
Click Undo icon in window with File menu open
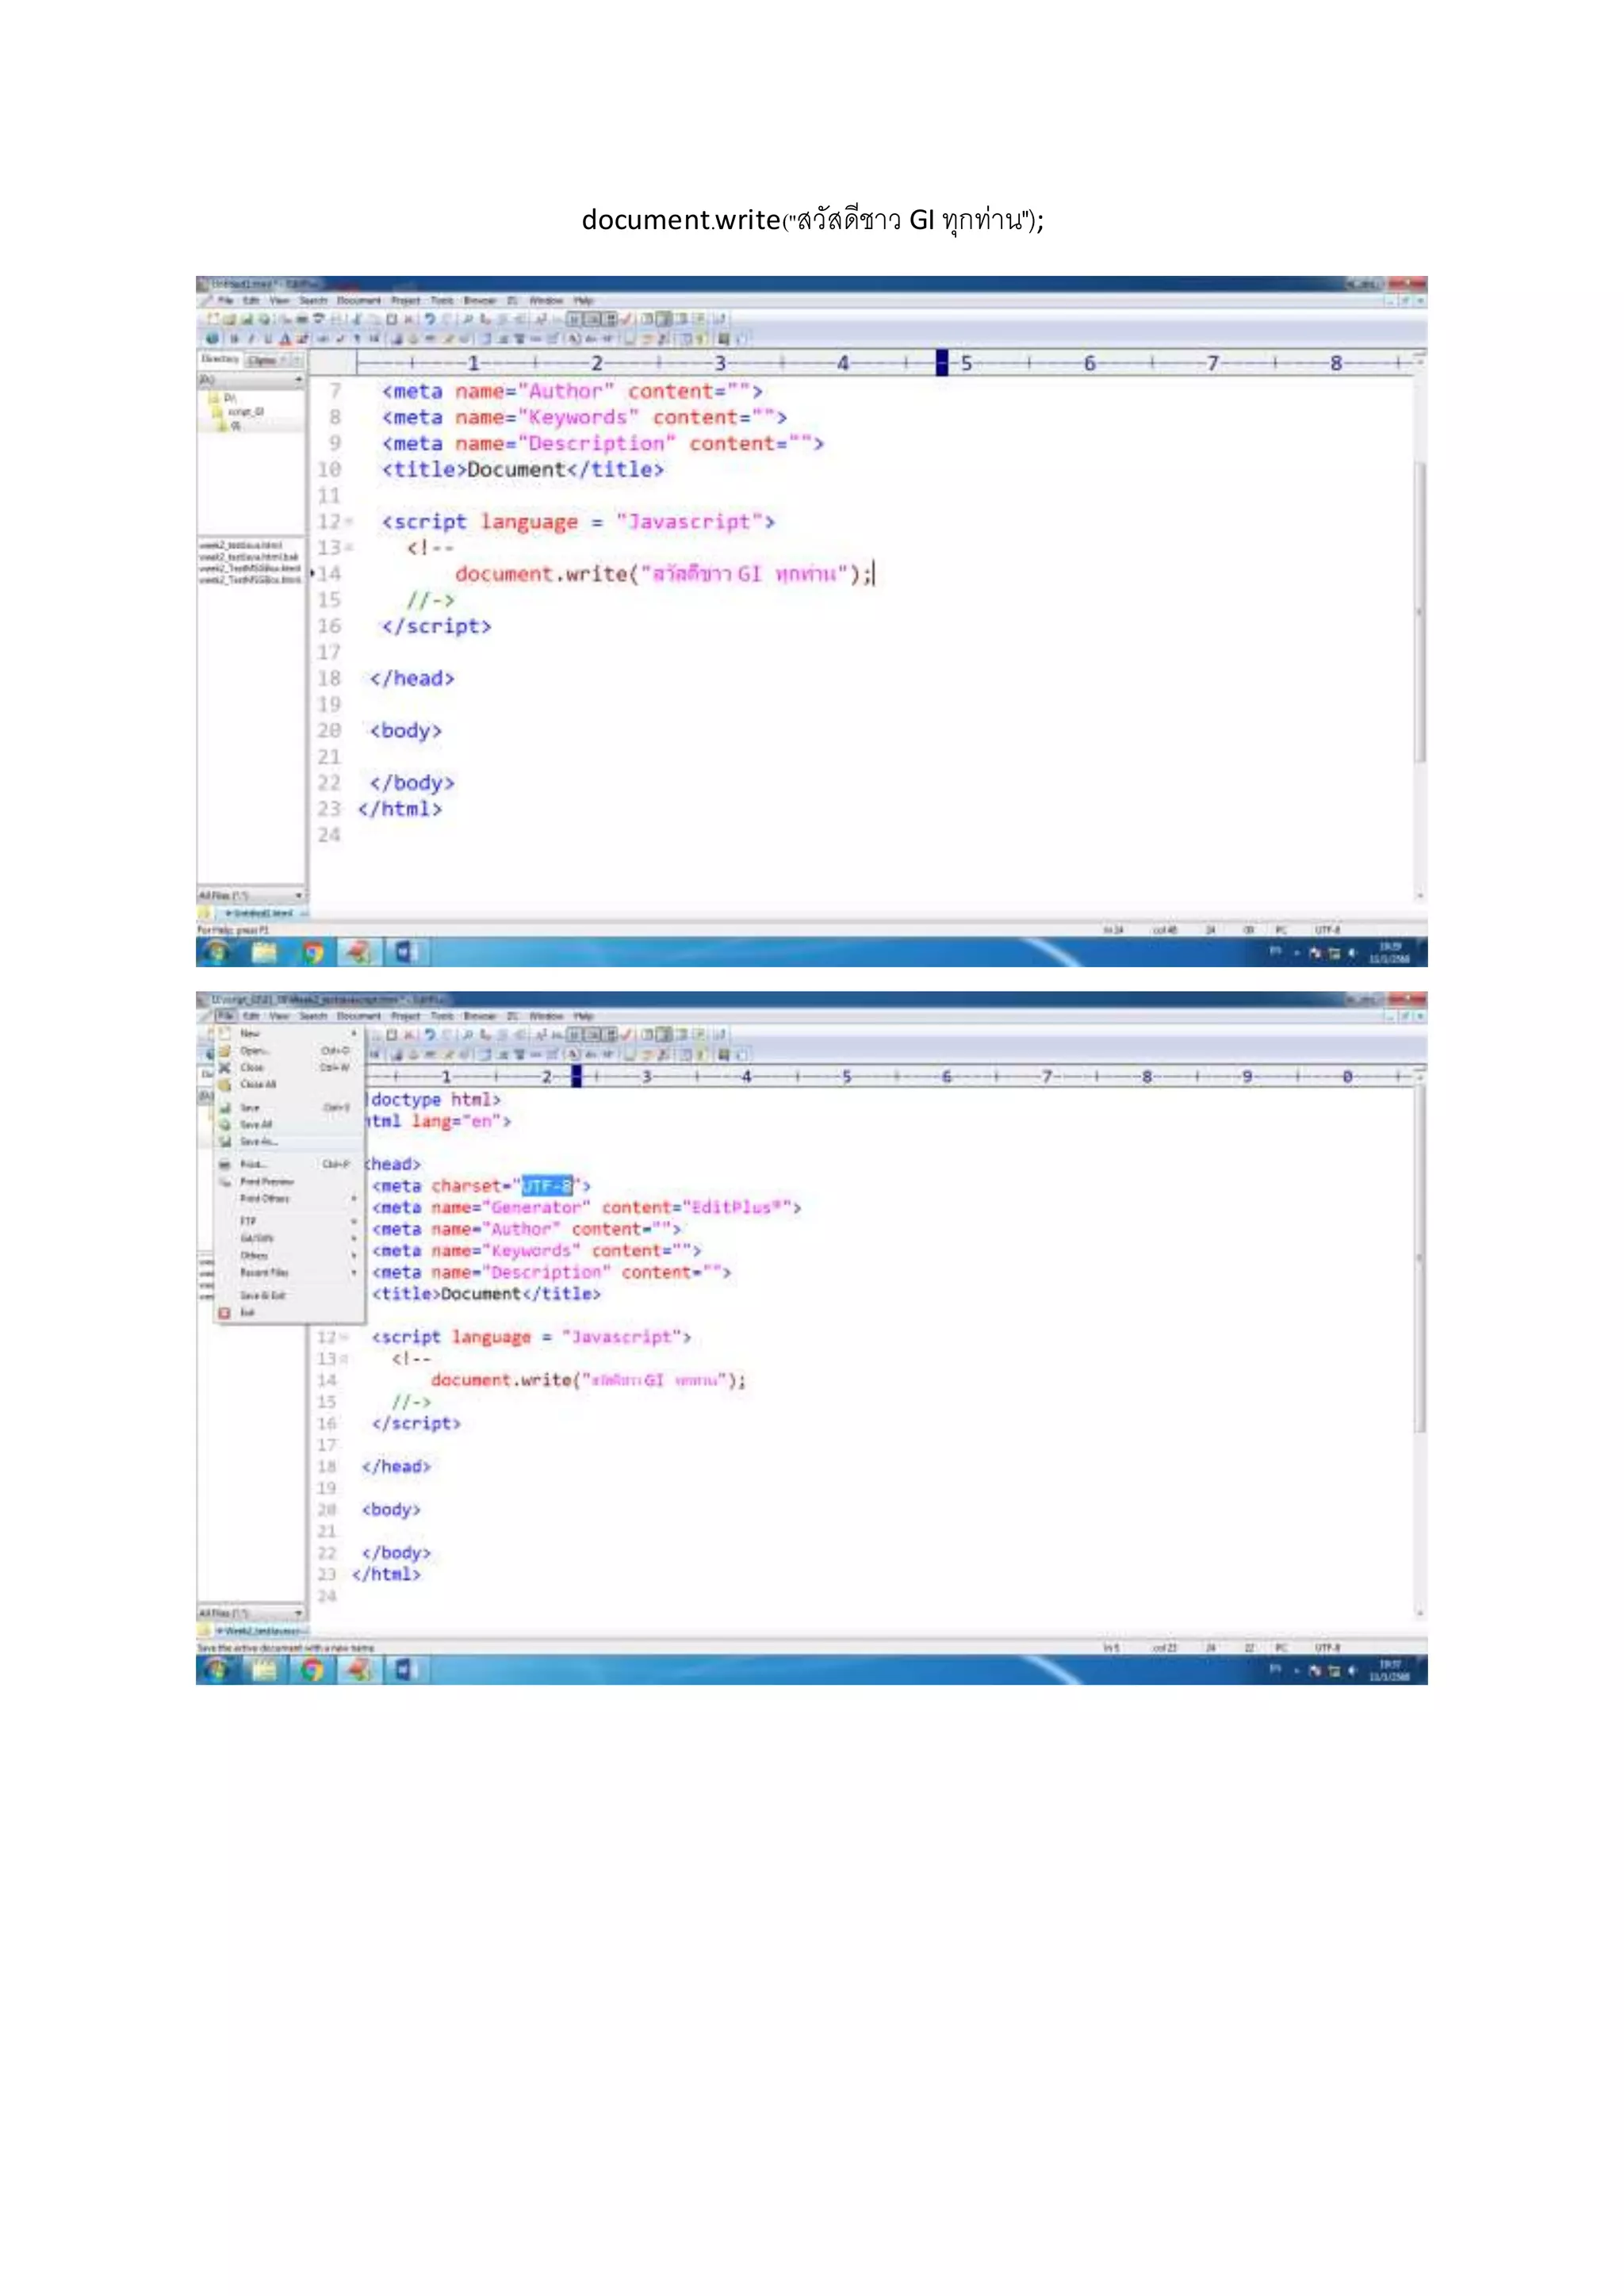430,1035
